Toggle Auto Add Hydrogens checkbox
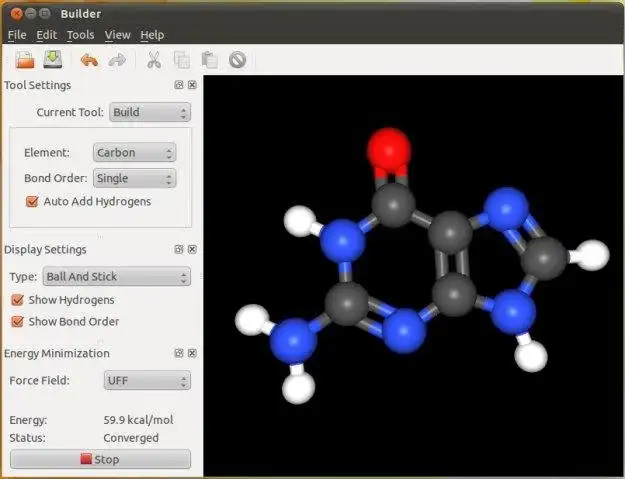 [32, 201]
